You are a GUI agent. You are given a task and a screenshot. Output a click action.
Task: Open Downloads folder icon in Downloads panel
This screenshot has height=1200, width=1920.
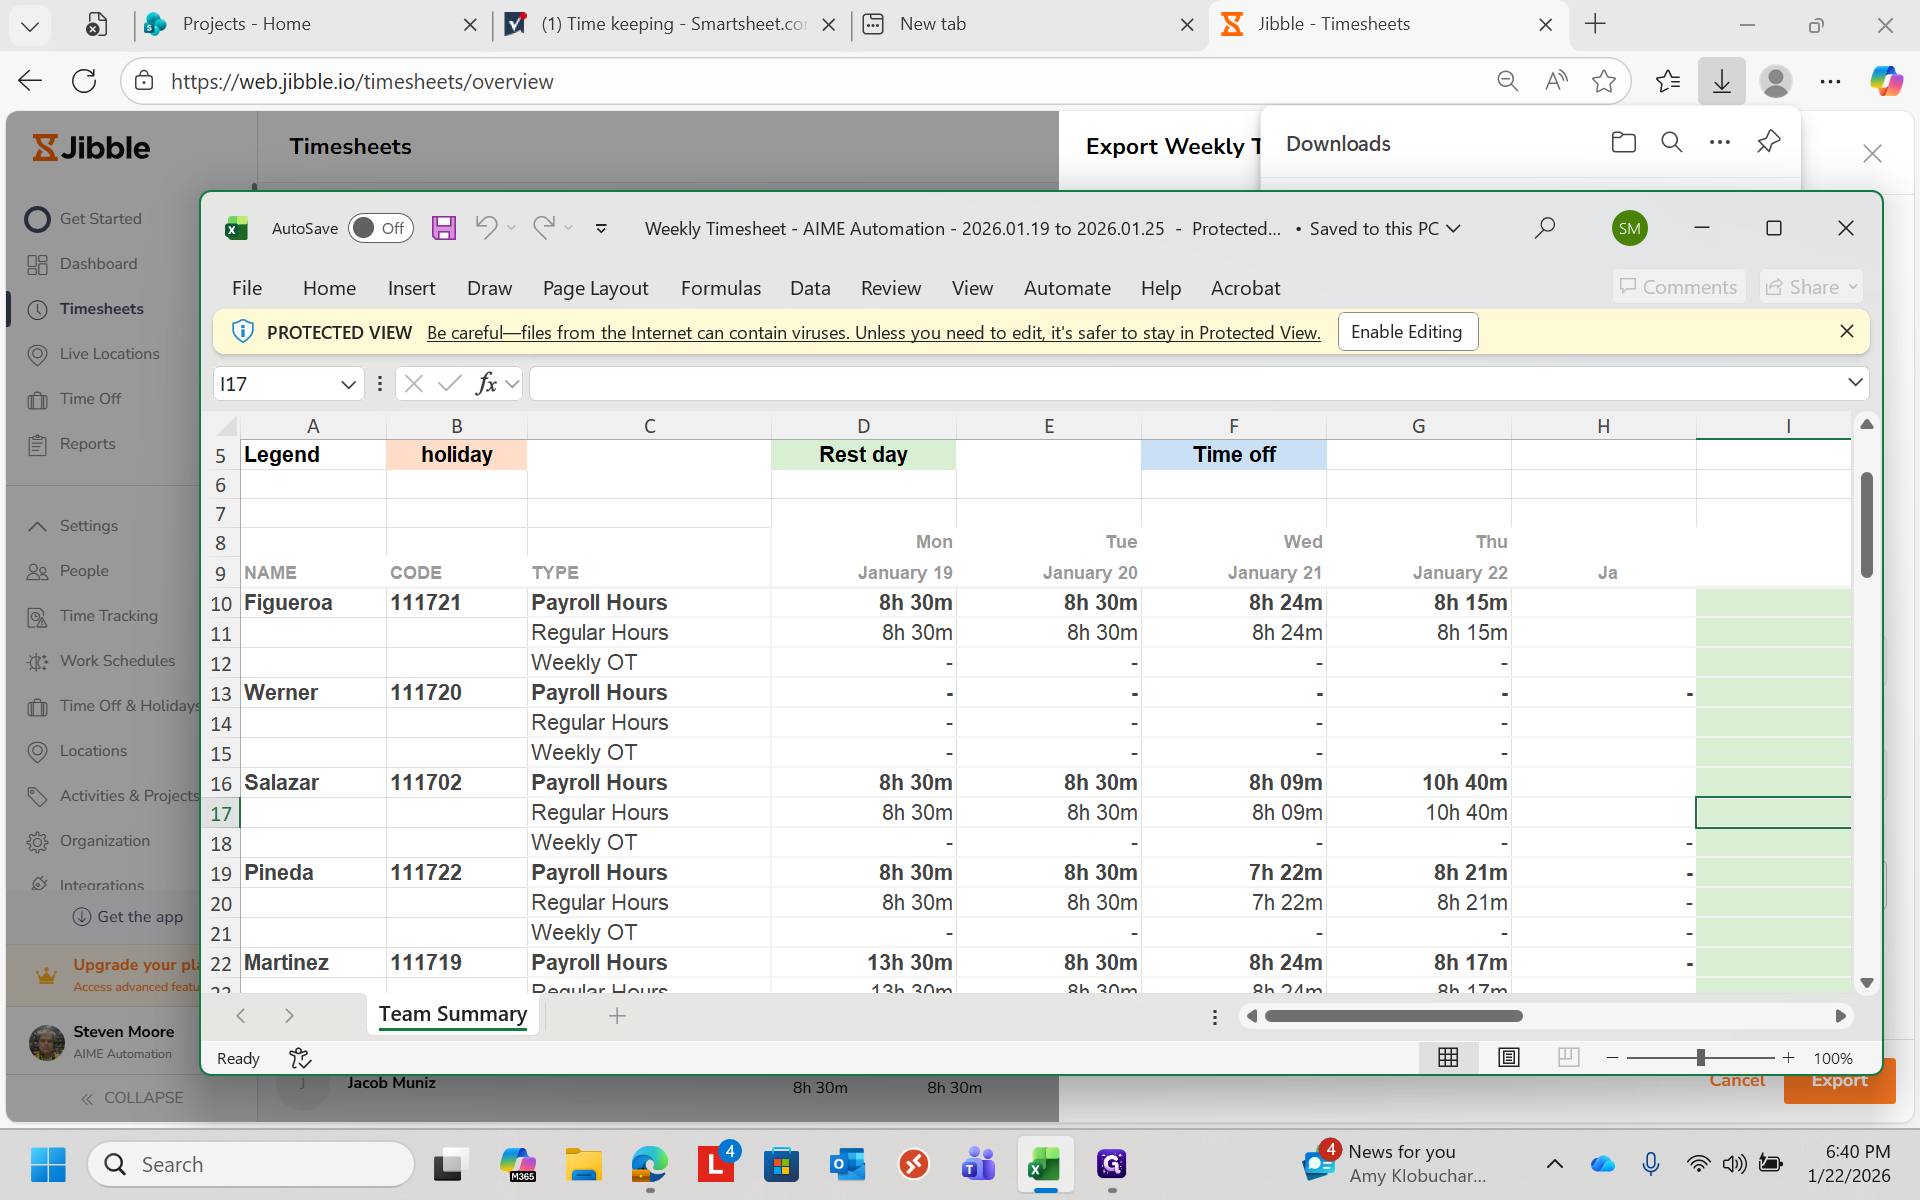(x=1623, y=143)
